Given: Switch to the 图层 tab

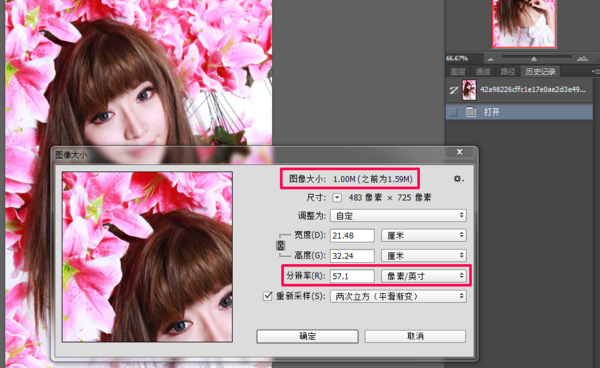Looking at the screenshot, I should pyautogui.click(x=458, y=72).
